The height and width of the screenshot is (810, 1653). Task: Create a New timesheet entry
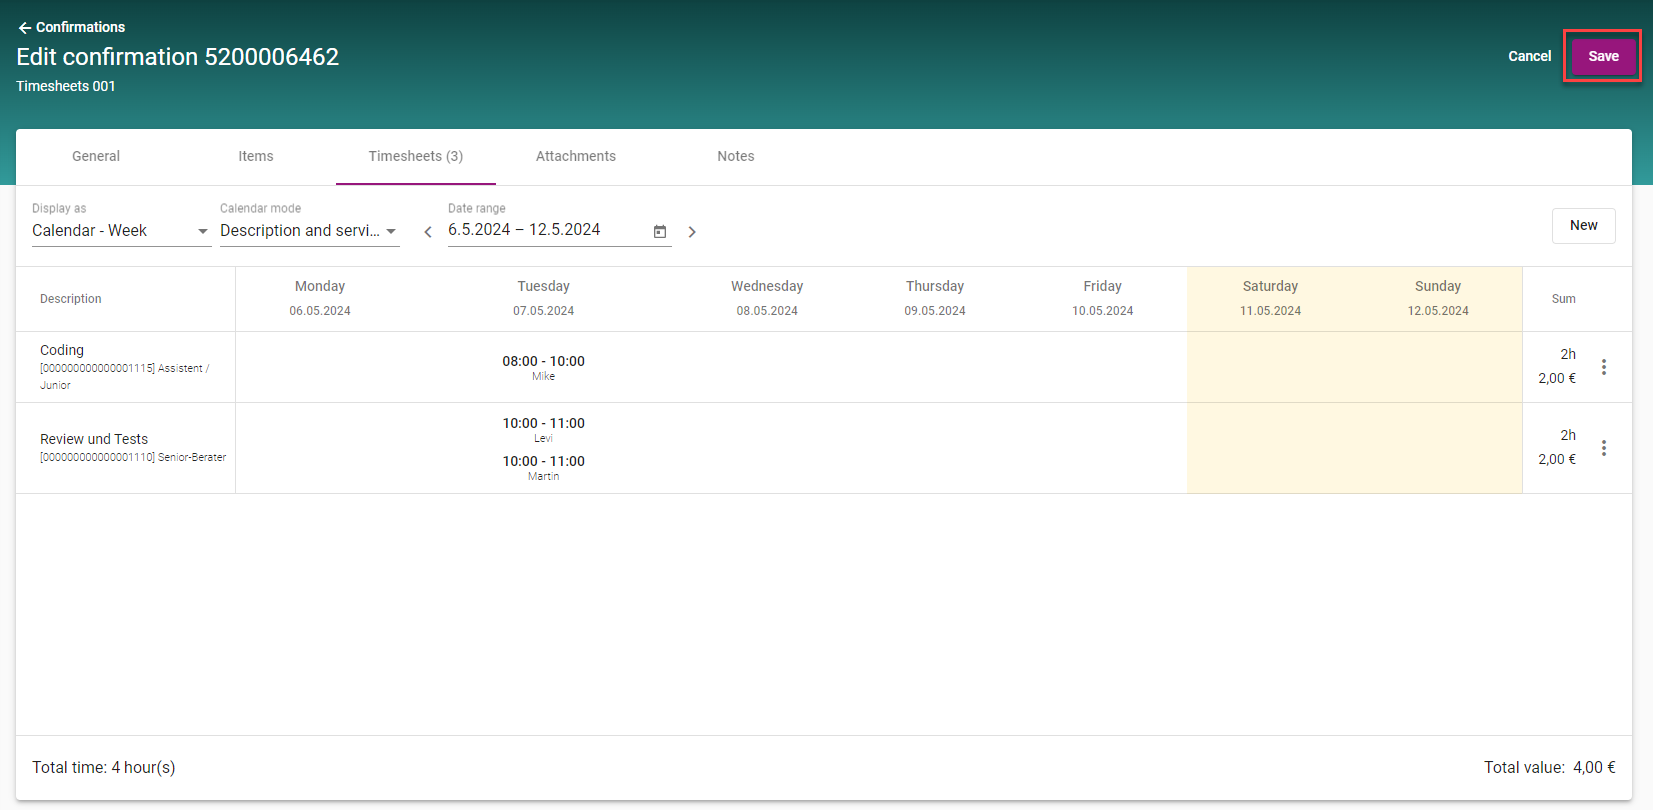click(1583, 225)
